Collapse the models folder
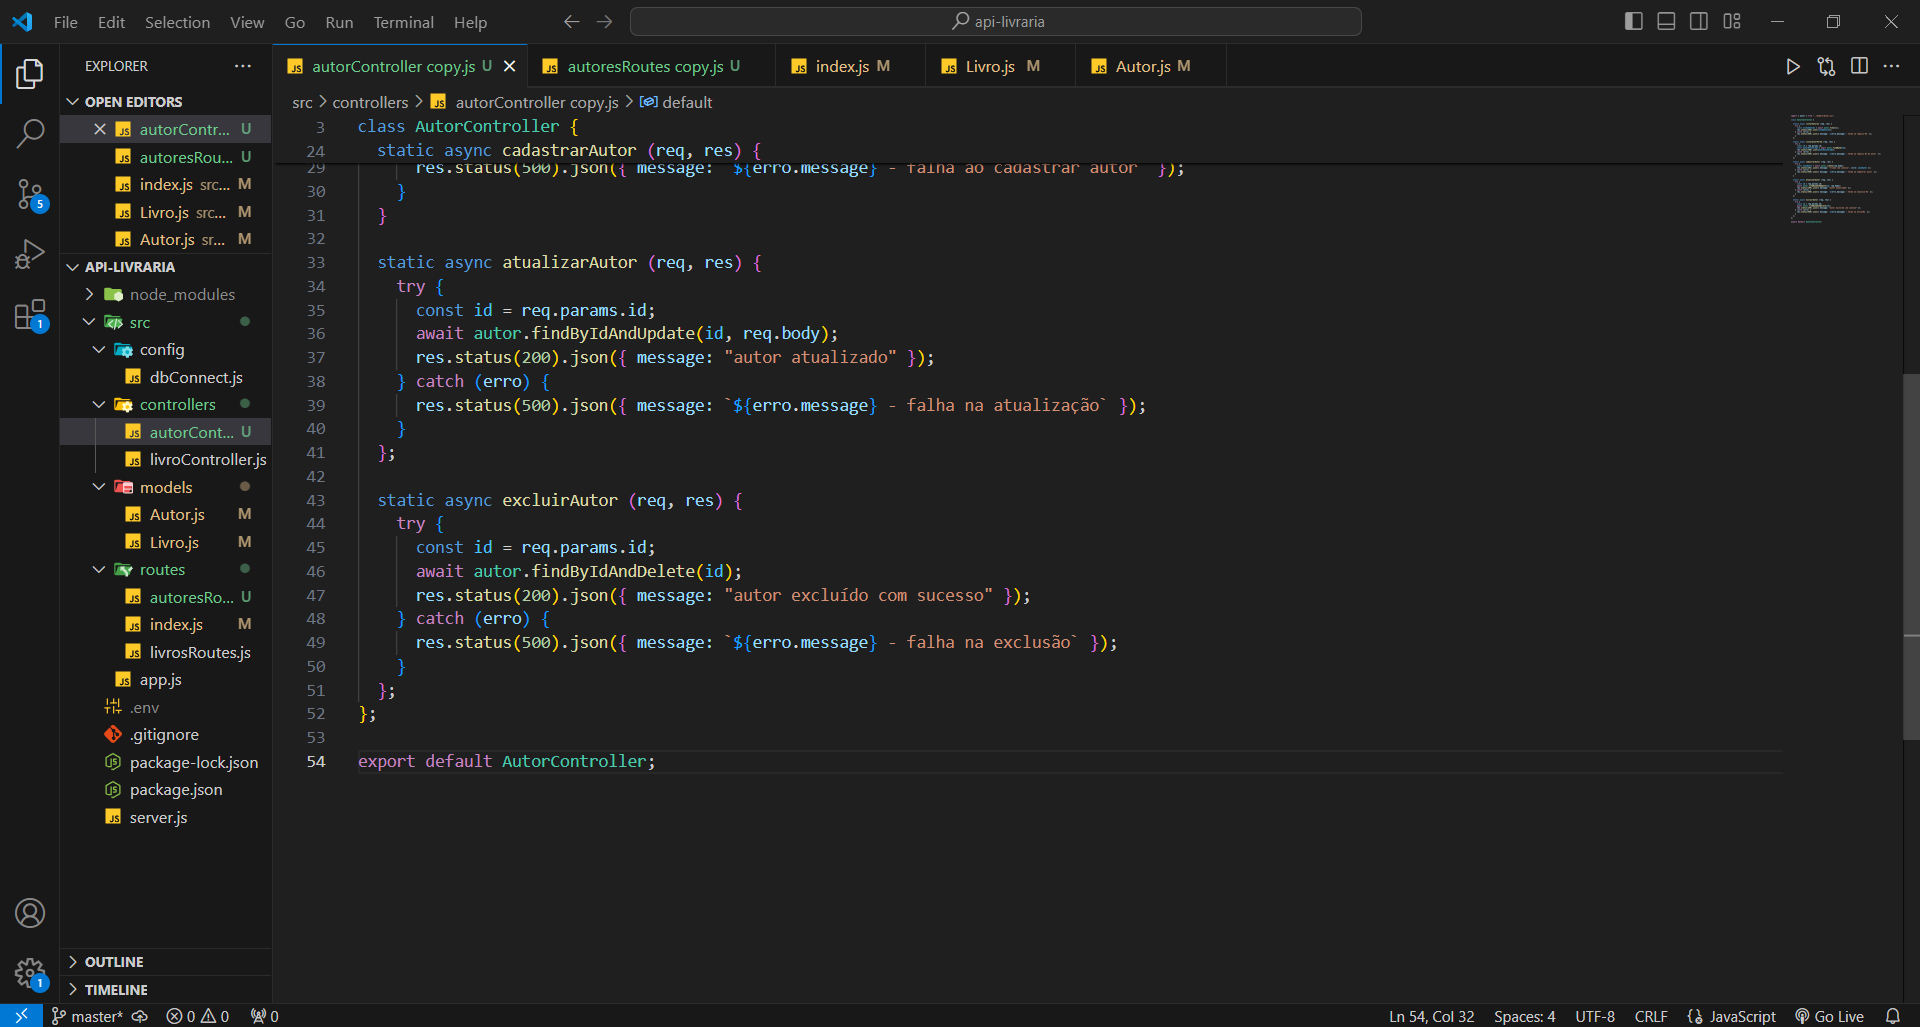 click(166, 487)
